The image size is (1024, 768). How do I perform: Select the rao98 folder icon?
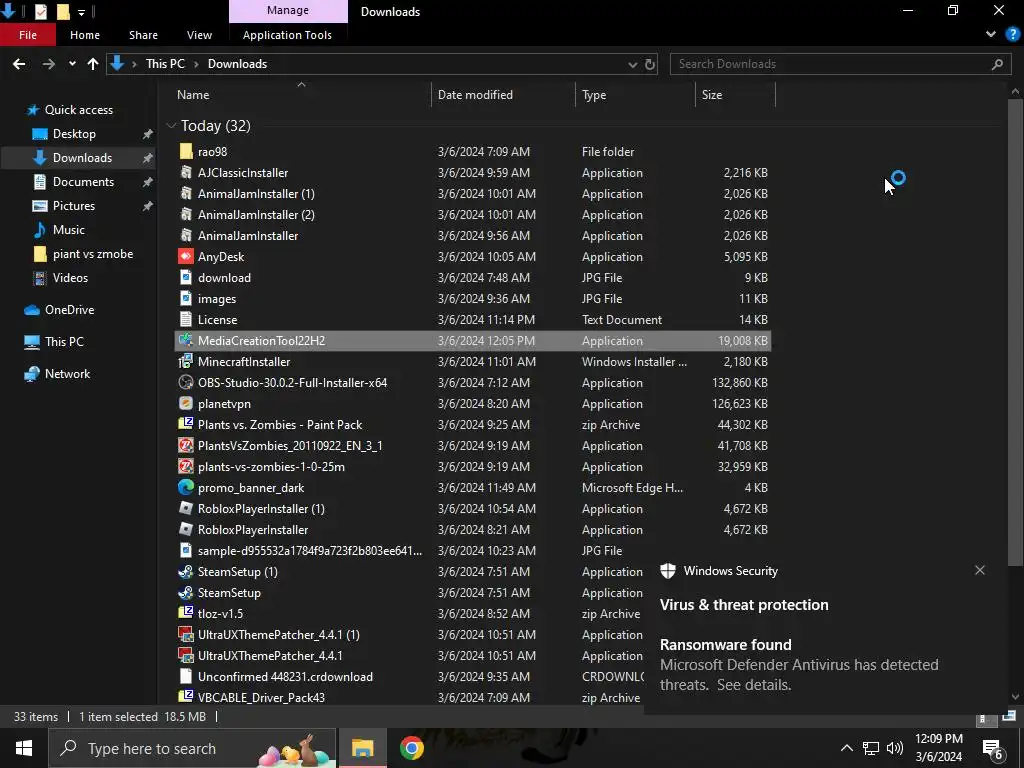pos(186,152)
